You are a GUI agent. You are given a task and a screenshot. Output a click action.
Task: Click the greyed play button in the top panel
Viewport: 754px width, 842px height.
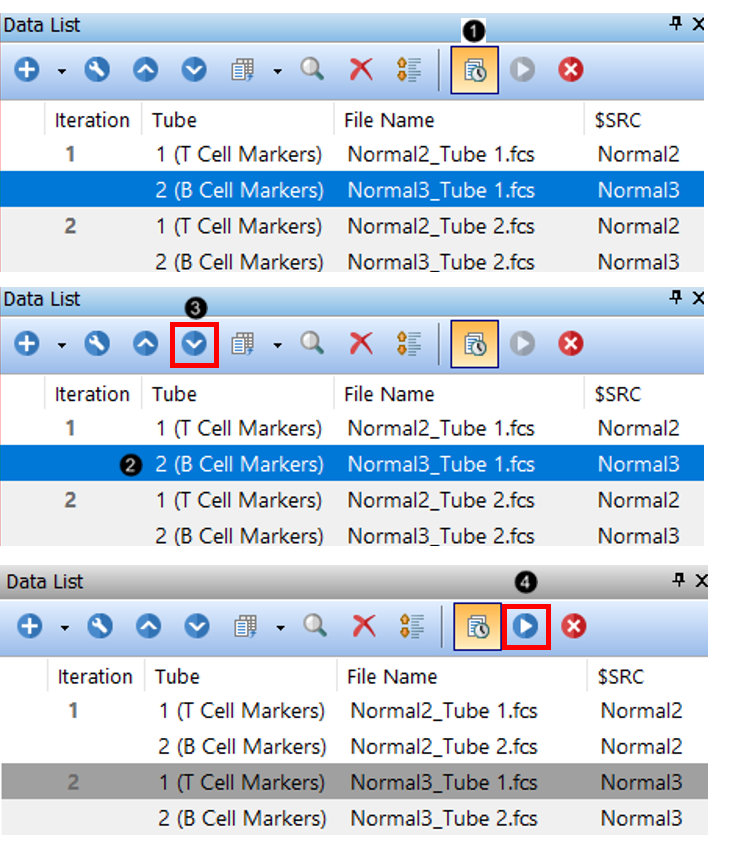click(x=523, y=69)
